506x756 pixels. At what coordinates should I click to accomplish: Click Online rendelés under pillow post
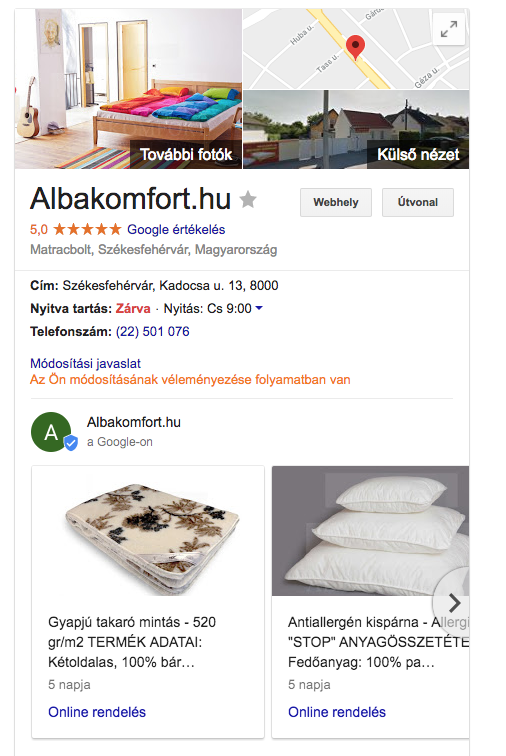[x=337, y=712]
